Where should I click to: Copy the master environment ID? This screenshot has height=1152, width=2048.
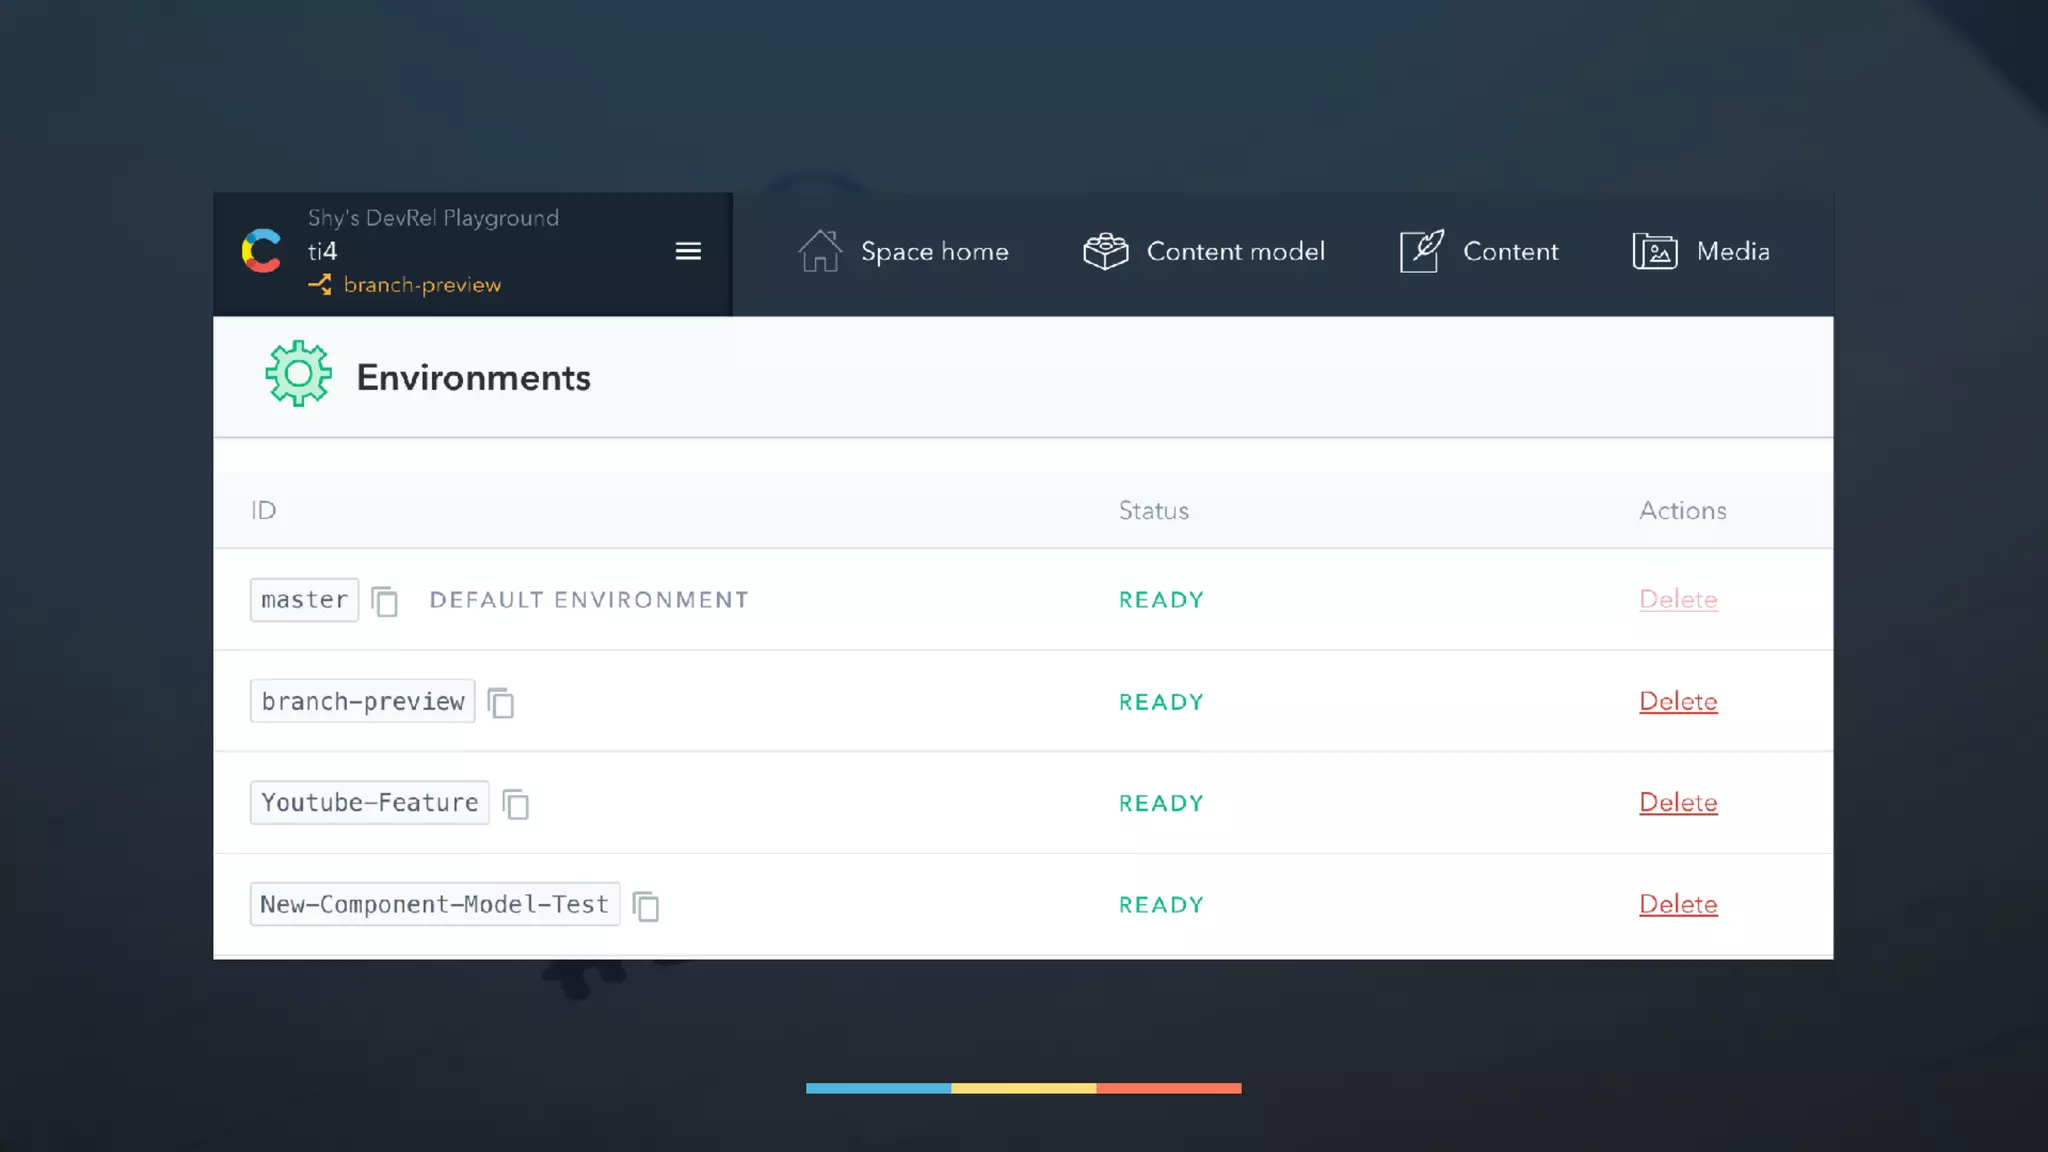point(385,601)
